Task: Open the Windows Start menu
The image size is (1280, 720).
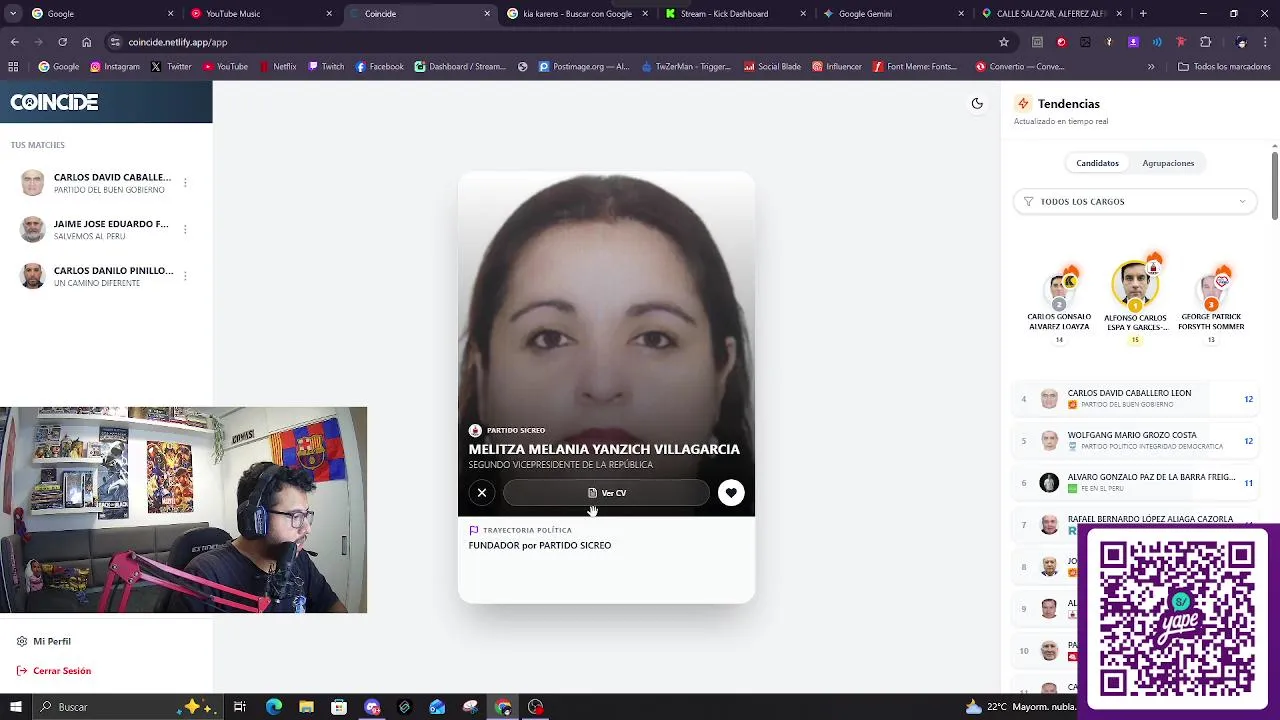Action: pyautogui.click(x=15, y=707)
